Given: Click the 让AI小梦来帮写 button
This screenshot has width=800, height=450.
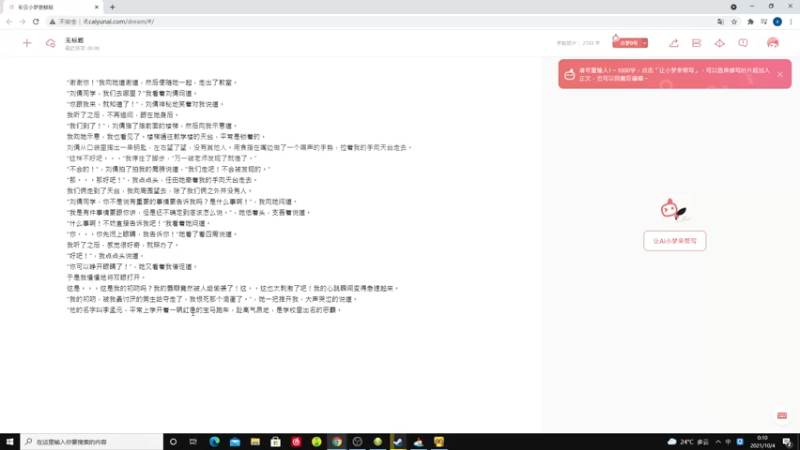Looking at the screenshot, I should (674, 241).
